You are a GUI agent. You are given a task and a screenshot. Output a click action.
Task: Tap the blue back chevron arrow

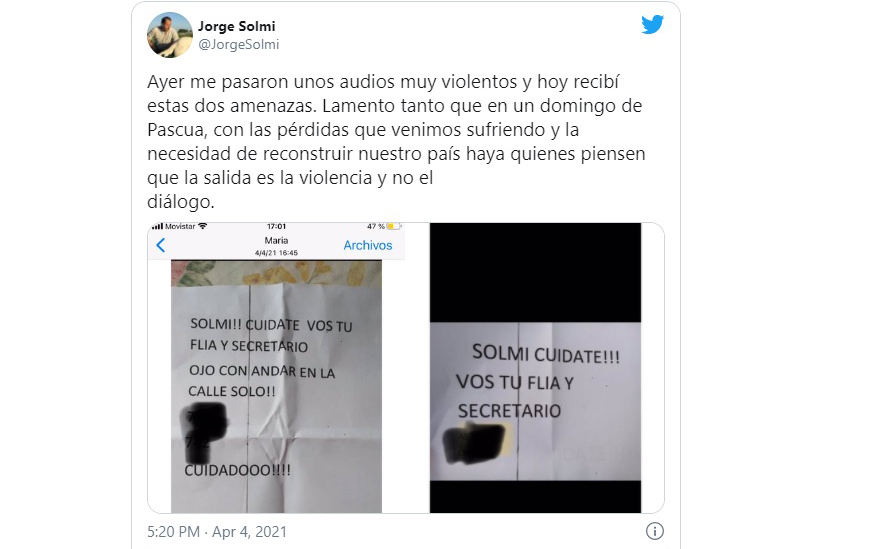[161, 245]
